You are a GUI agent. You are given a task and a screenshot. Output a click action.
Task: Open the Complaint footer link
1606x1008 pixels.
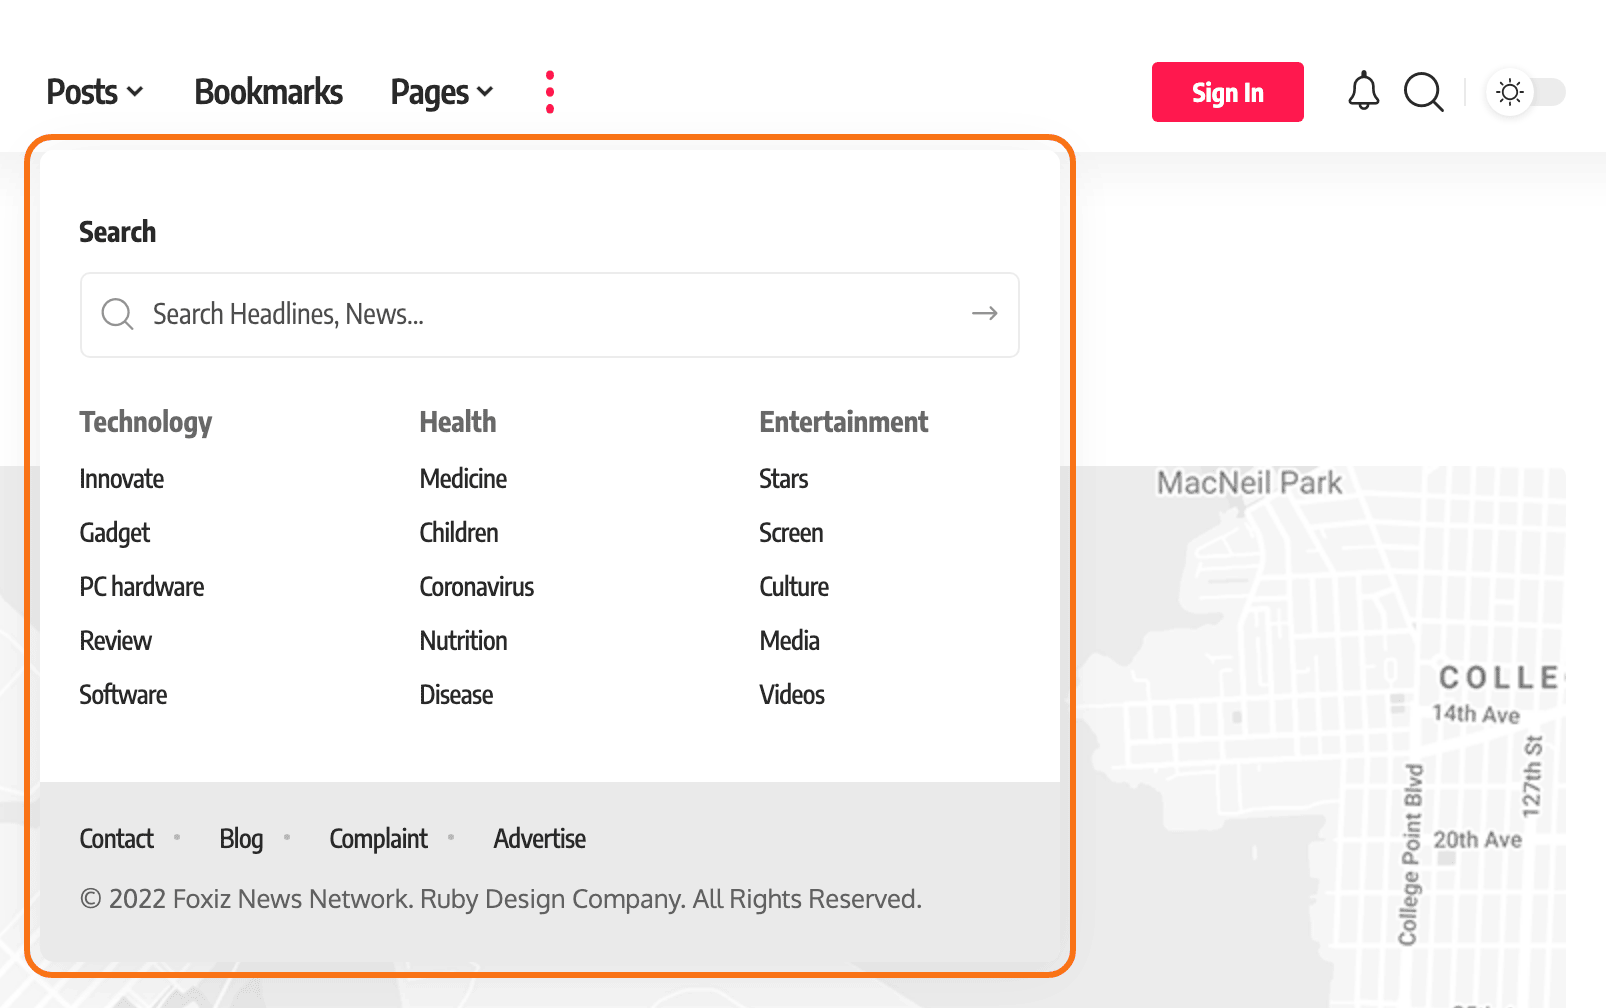pos(378,839)
